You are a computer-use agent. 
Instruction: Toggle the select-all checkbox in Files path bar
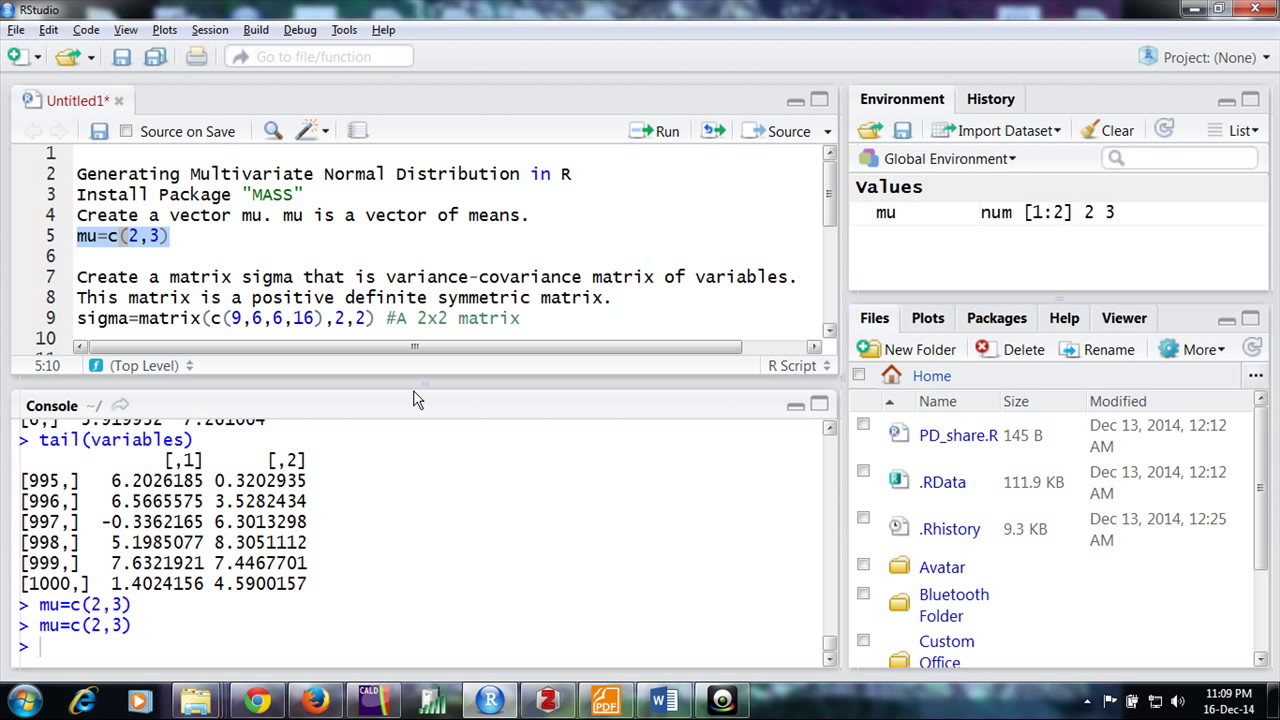[x=858, y=375]
